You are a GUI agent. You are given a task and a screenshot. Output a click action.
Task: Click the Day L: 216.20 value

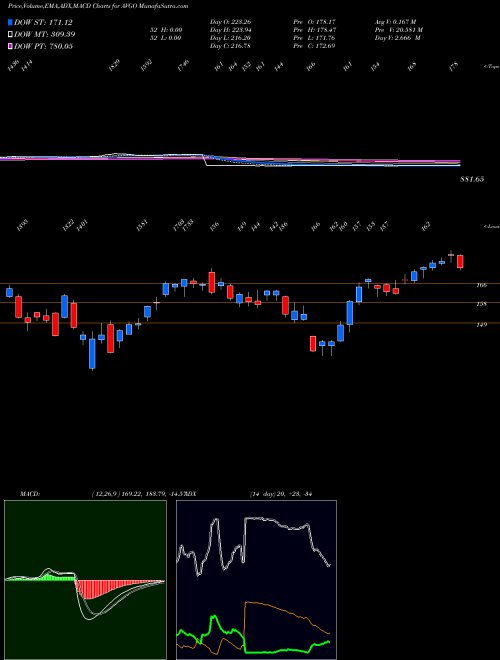[230, 37]
